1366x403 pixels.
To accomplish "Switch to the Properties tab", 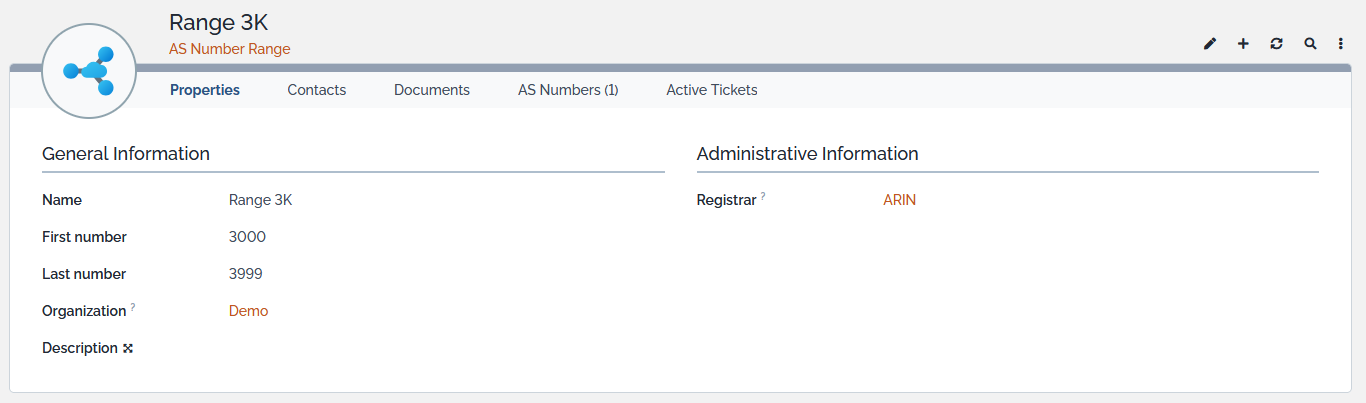I will pos(205,90).
